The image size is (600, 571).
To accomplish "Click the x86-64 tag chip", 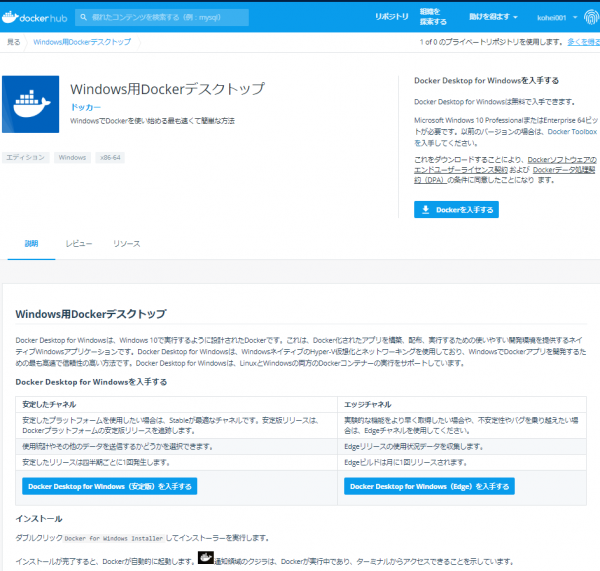I will tap(110, 158).
